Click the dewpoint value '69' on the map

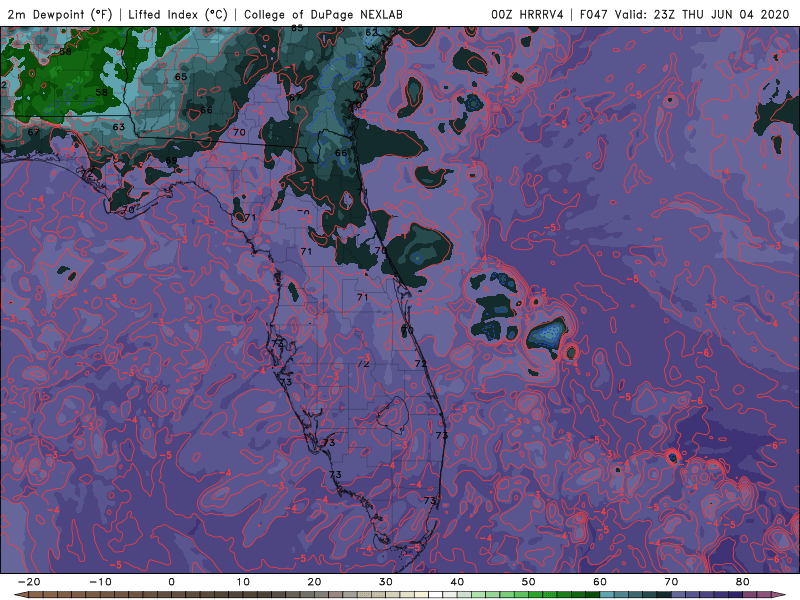[171, 160]
